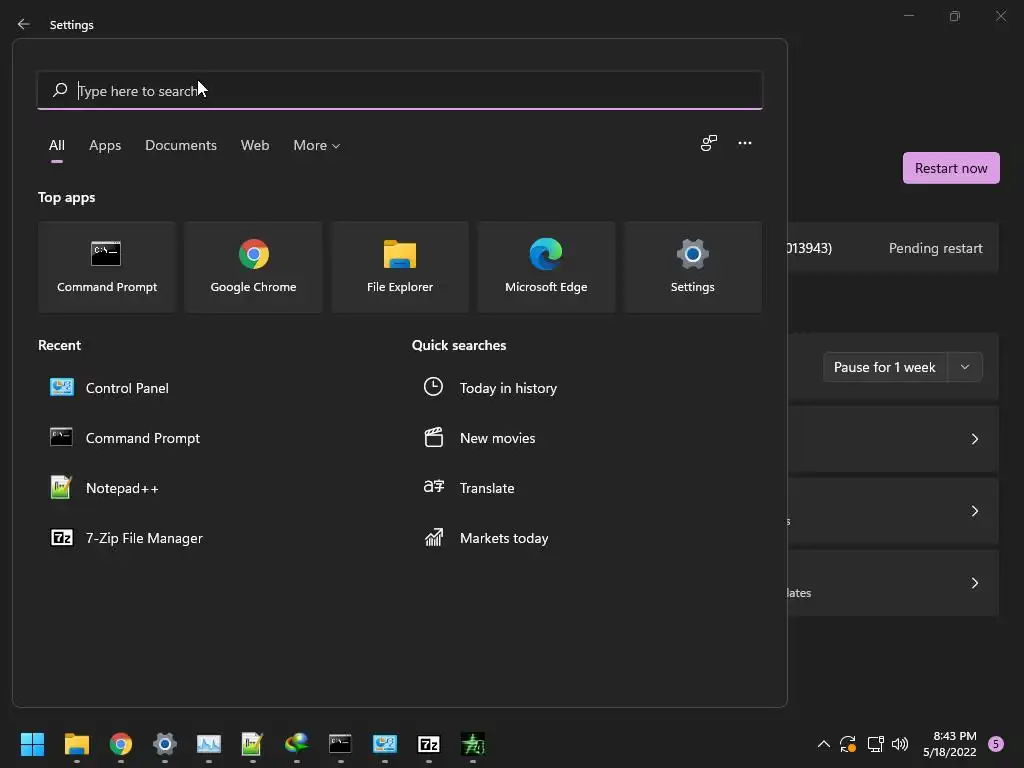This screenshot has width=1024, height=768.
Task: Launch Google Chrome from Top apps
Action: [253, 266]
